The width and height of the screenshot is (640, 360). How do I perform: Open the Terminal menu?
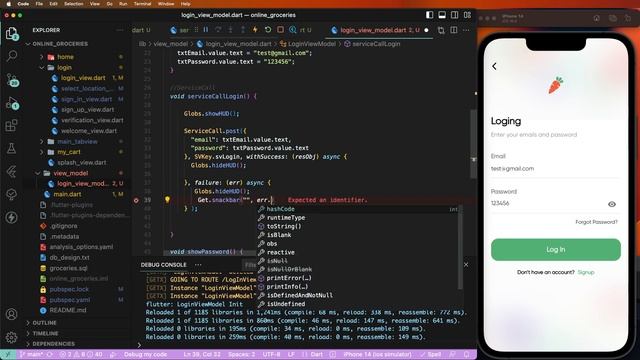click(142, 4)
